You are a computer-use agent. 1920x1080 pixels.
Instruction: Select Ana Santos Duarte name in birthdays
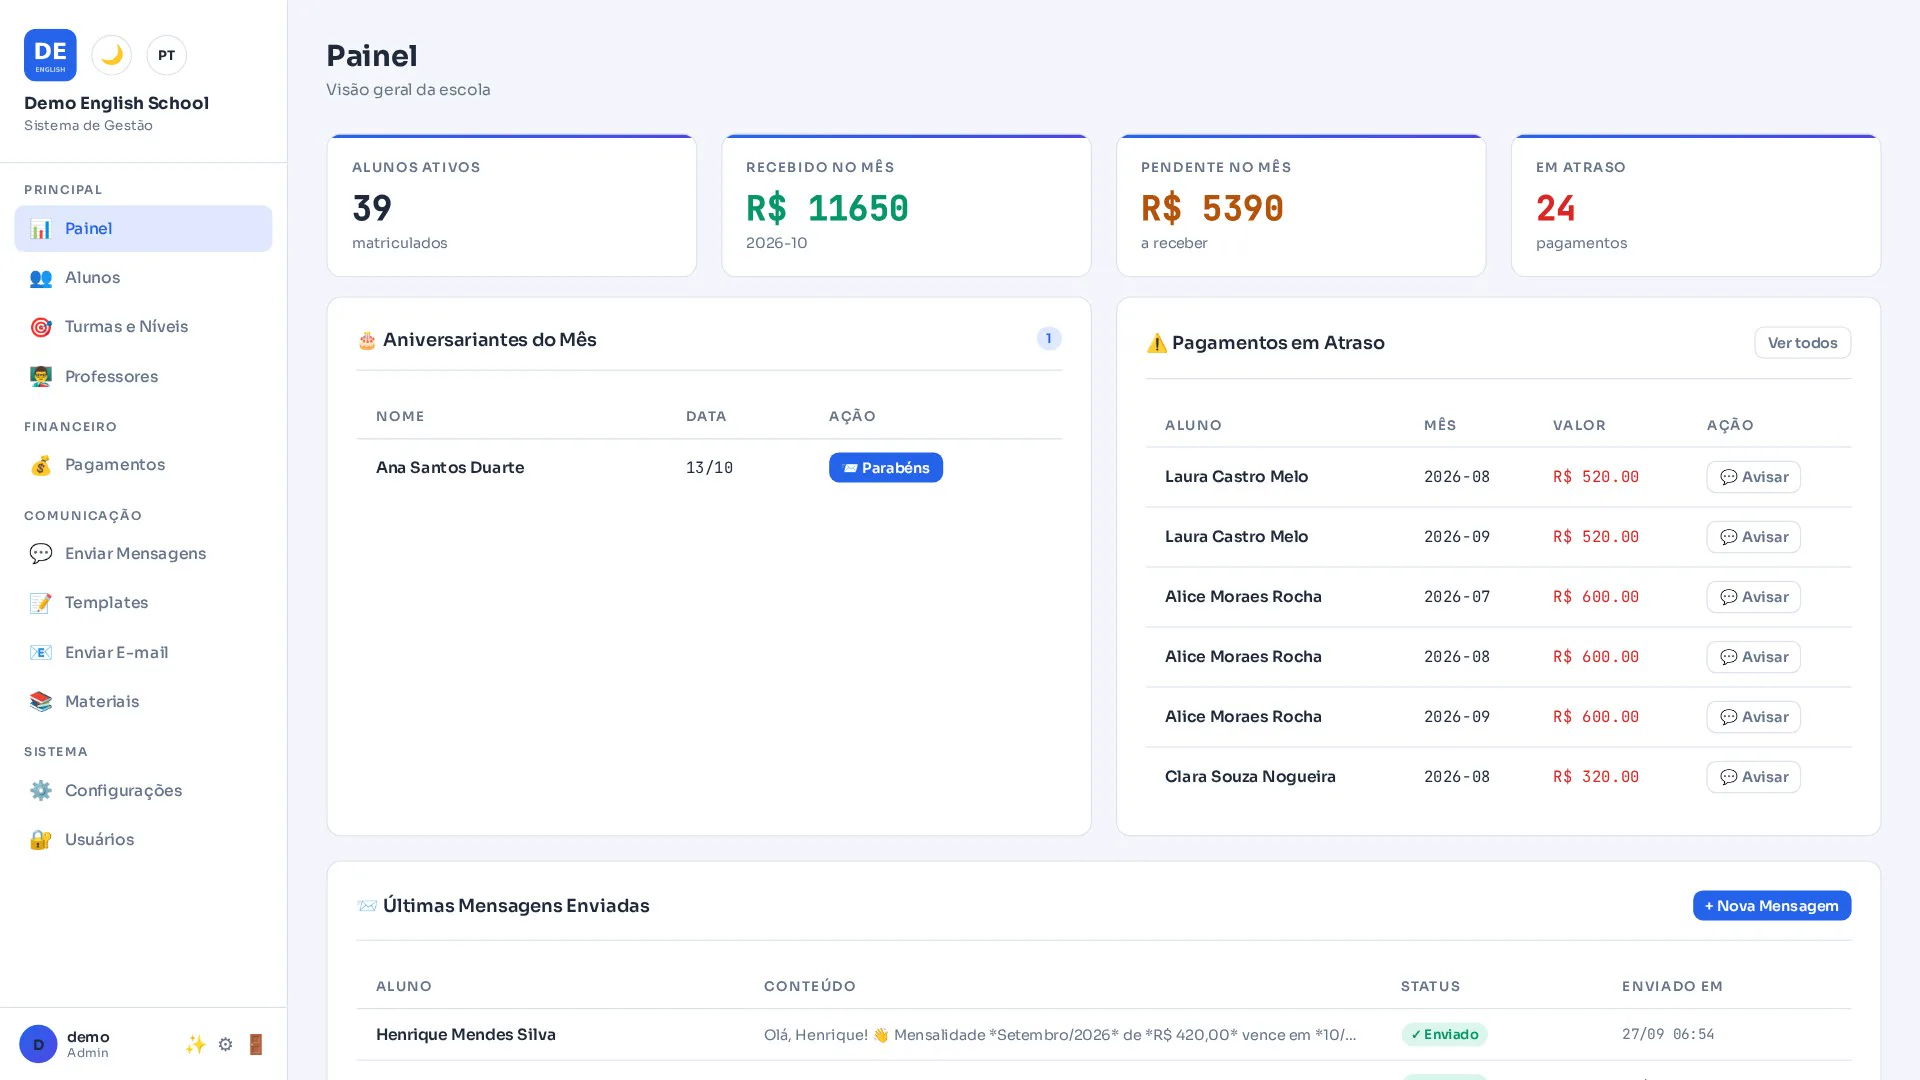click(x=450, y=468)
